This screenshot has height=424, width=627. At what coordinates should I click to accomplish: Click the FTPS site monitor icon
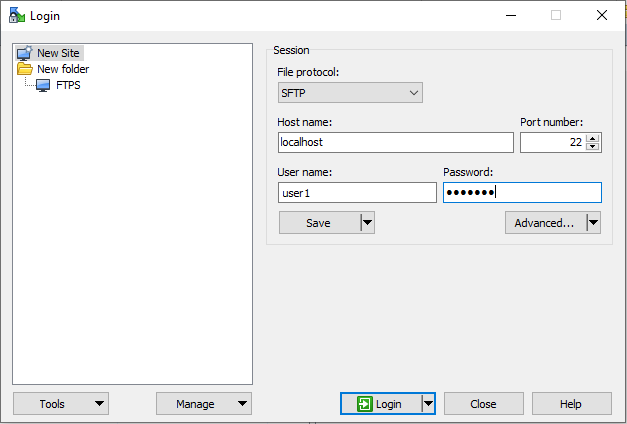pyautogui.click(x=43, y=85)
